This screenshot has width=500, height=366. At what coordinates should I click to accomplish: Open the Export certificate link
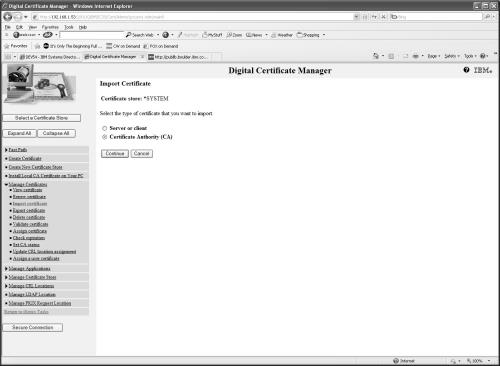pos(29,210)
